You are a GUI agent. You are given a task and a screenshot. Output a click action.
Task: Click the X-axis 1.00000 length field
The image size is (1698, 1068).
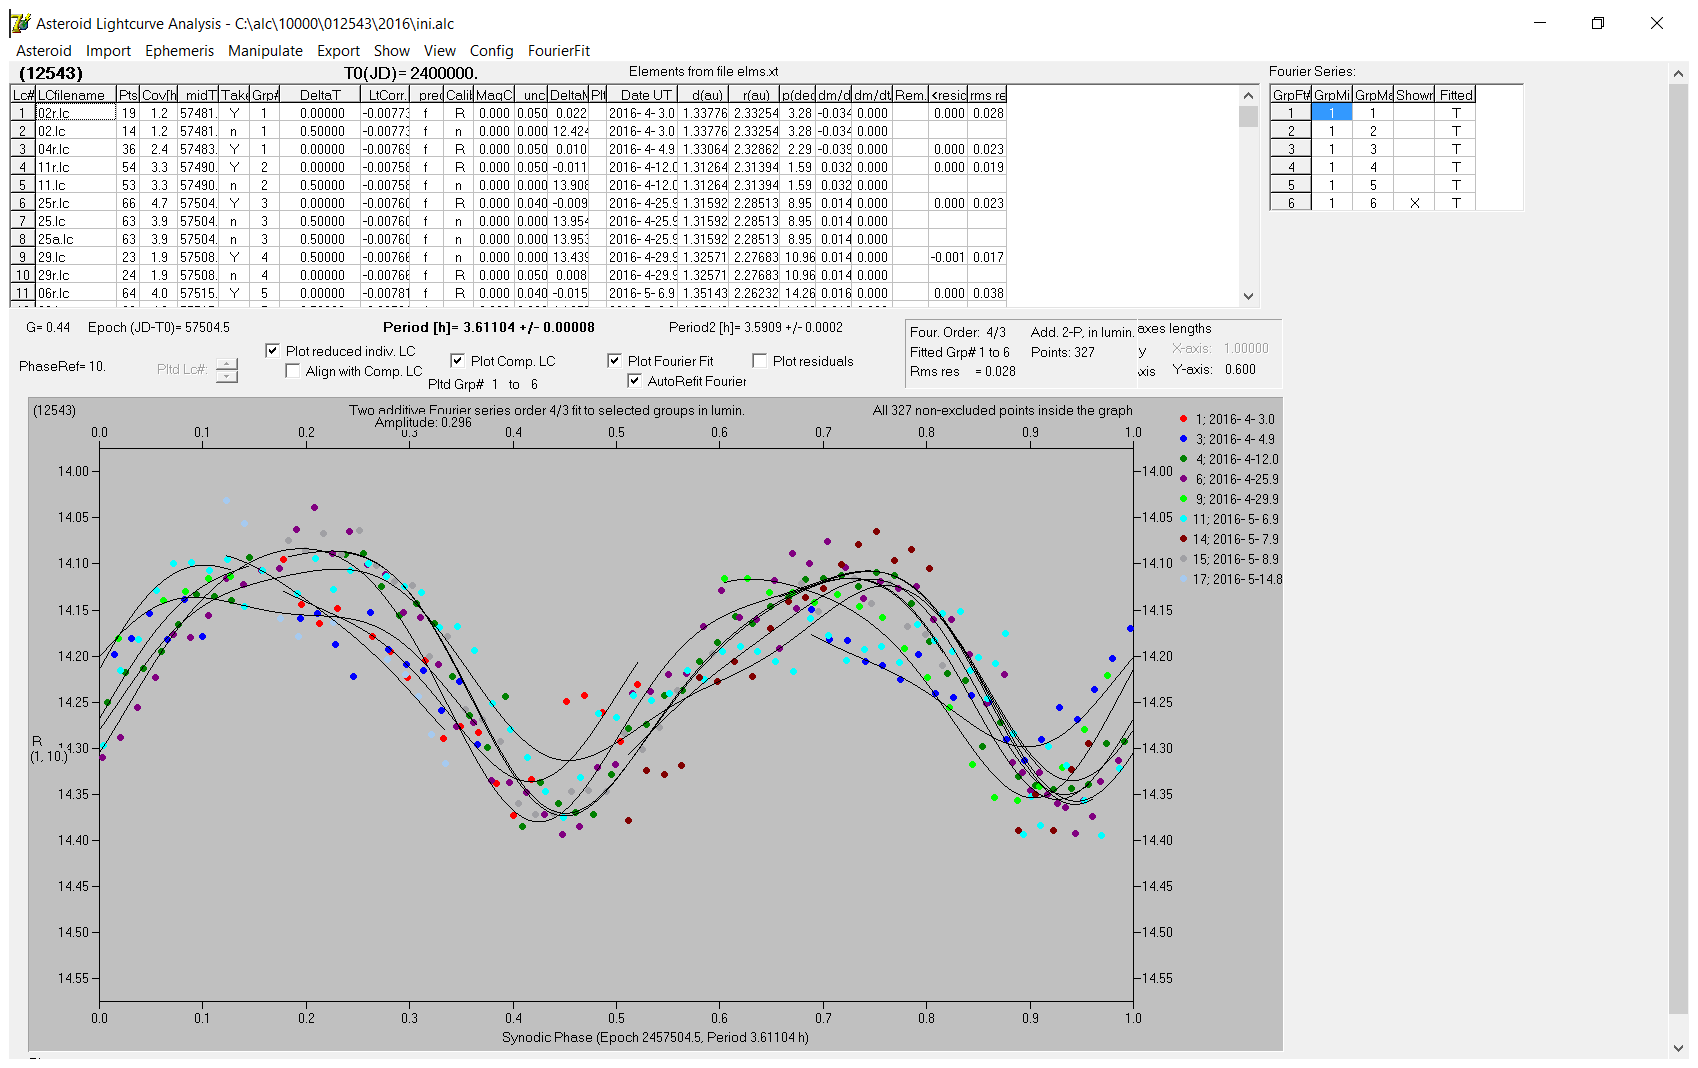coord(1246,348)
